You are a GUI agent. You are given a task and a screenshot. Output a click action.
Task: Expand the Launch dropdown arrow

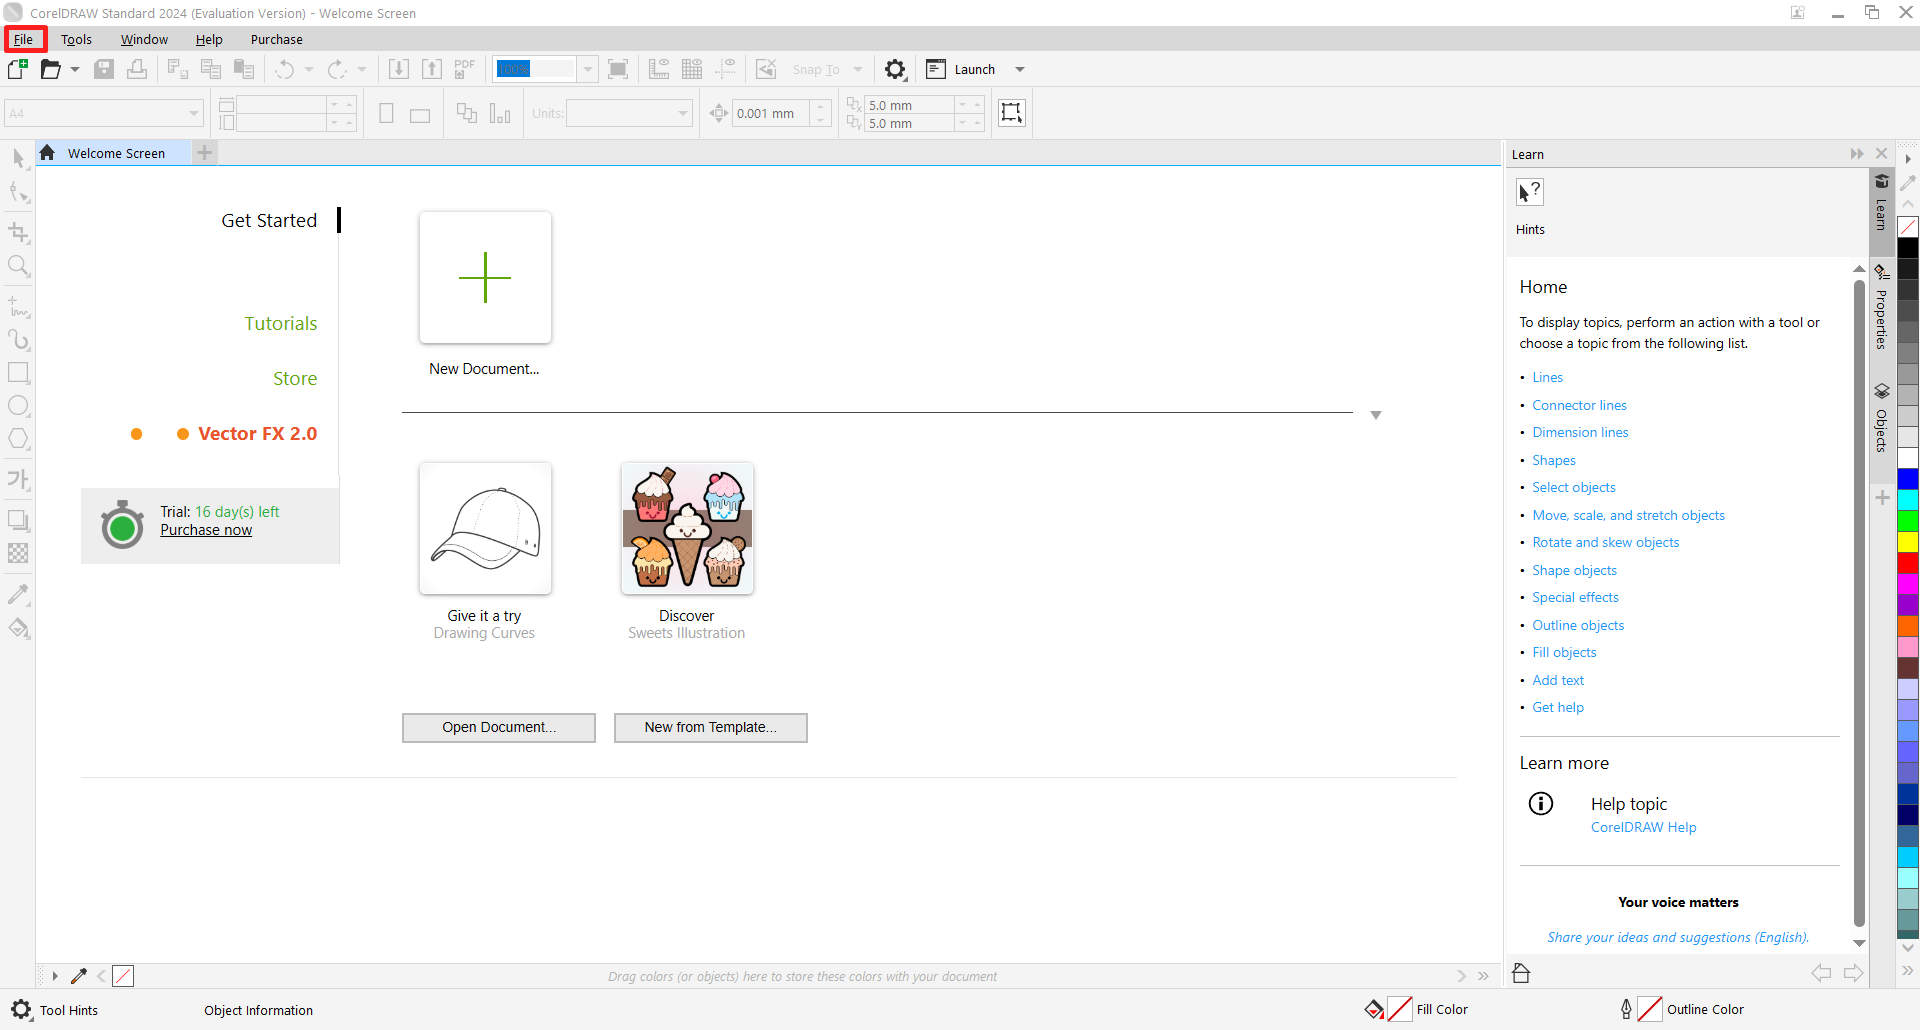click(x=1020, y=69)
